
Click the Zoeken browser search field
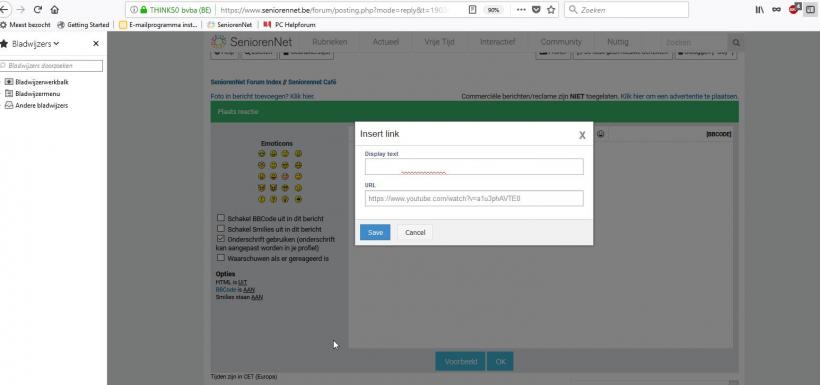[x=627, y=9]
